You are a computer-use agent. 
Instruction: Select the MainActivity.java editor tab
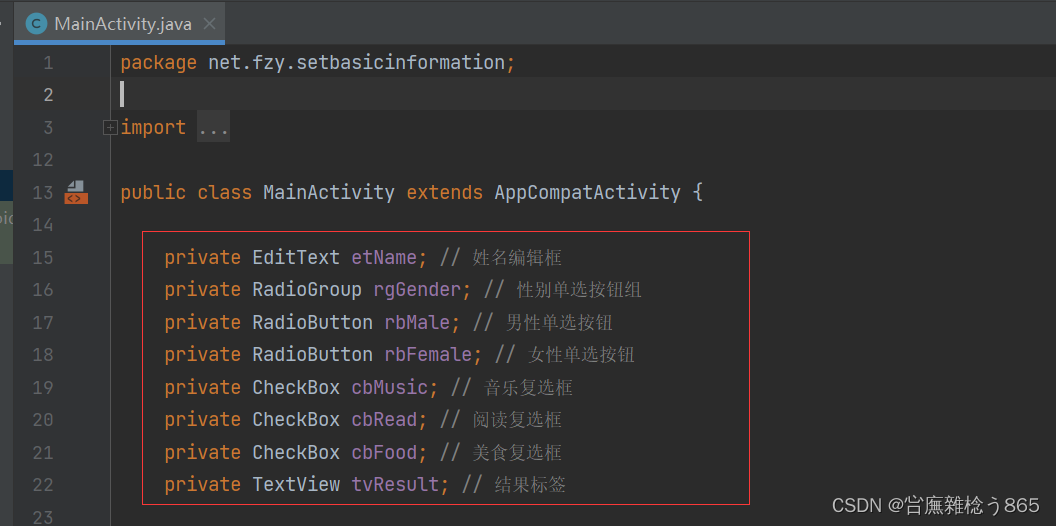(x=119, y=24)
